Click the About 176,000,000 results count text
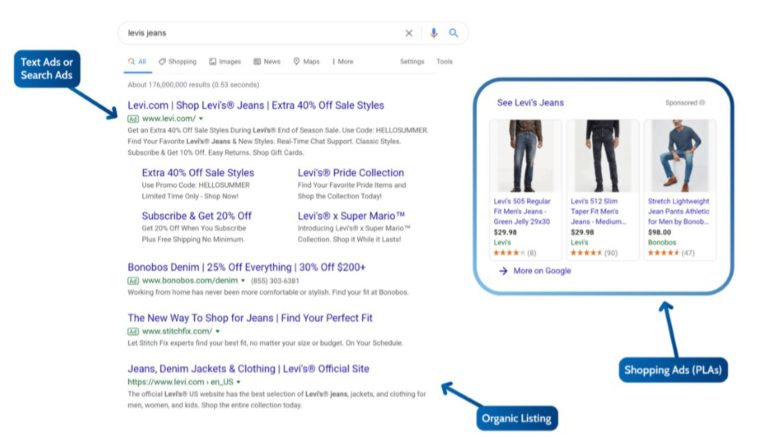Image resolution: width=768 pixels, height=437 pixels. click(193, 85)
